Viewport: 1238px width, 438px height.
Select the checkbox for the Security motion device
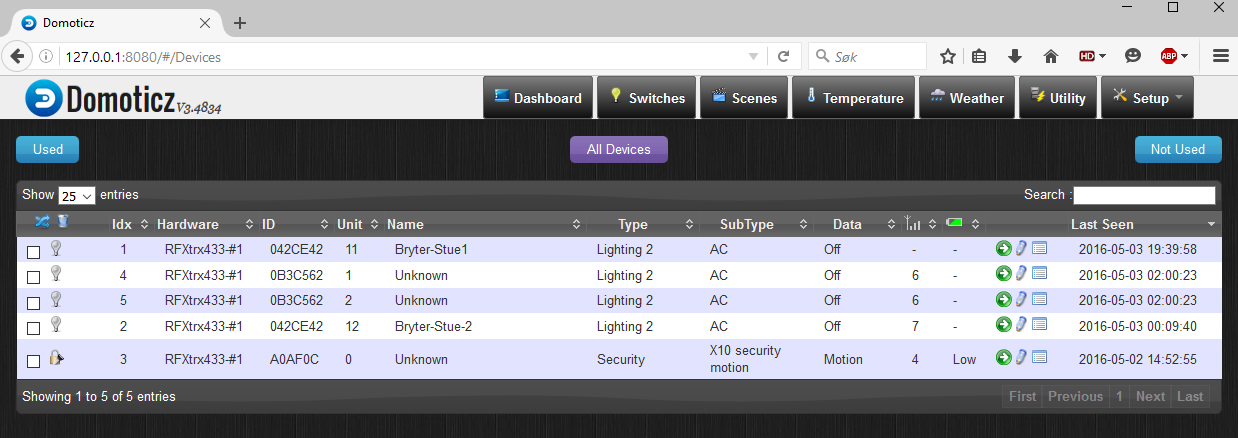click(x=33, y=361)
